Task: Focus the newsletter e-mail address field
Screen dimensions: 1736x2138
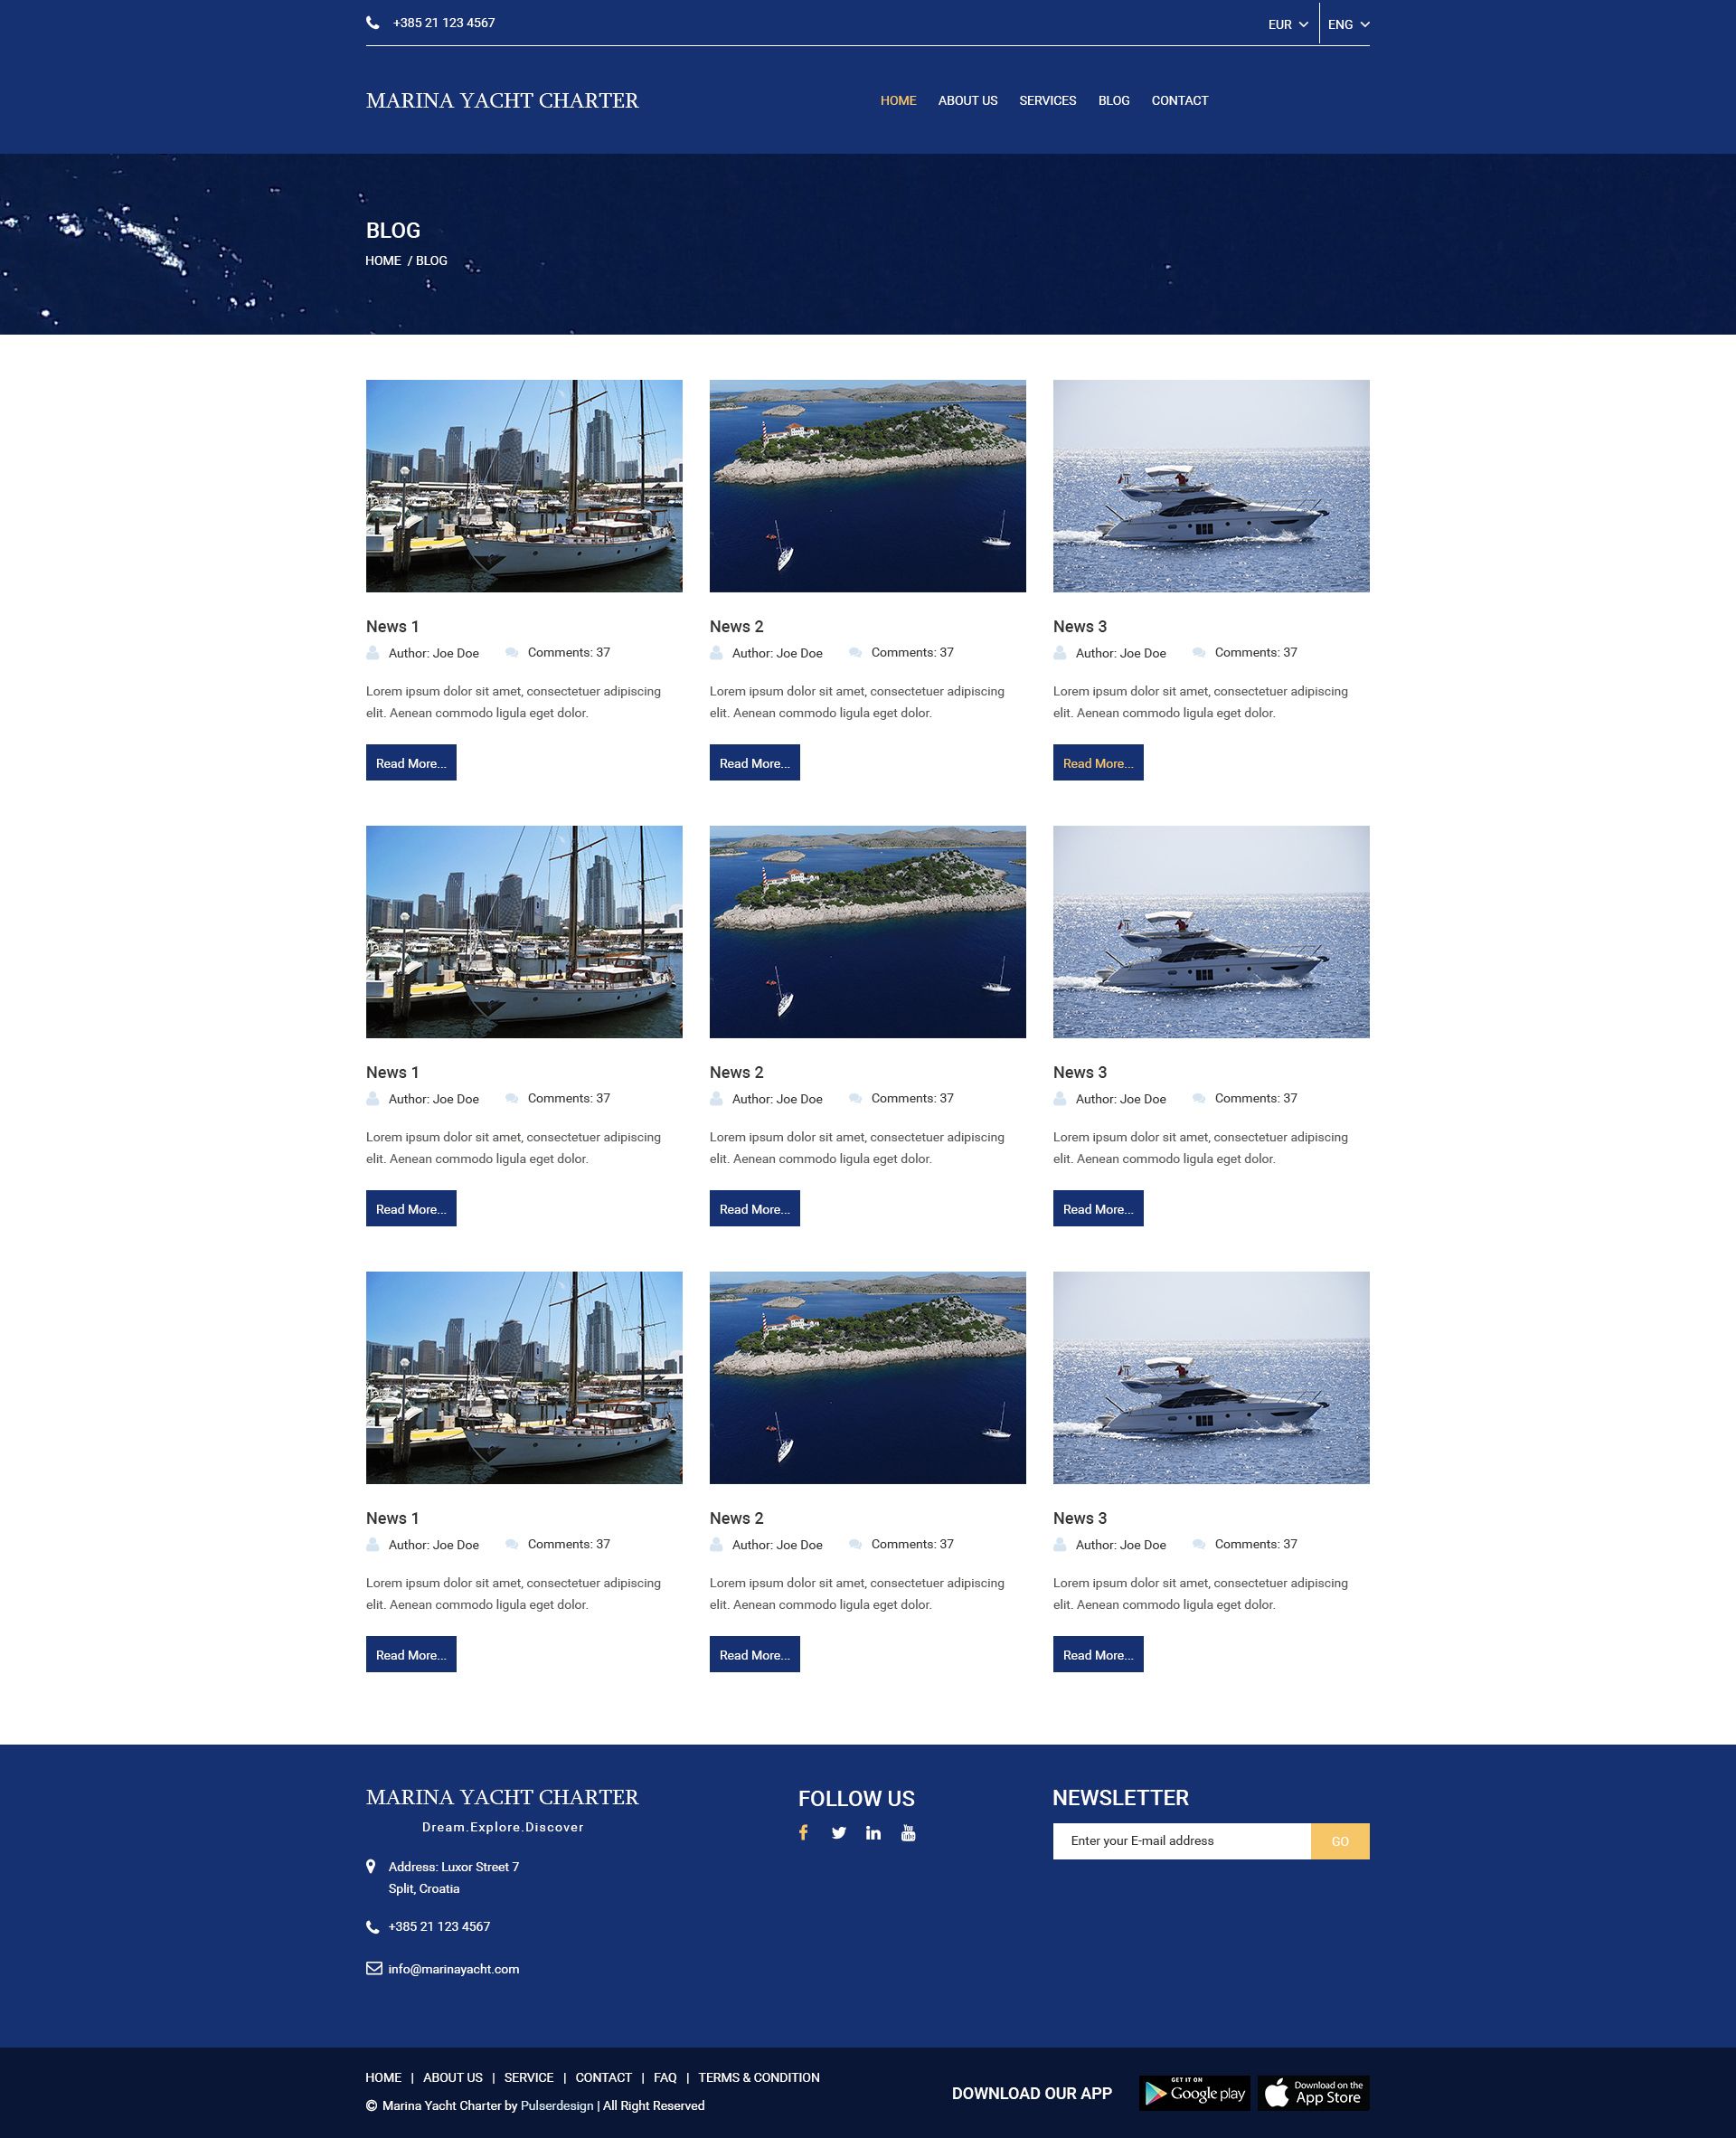Action: click(1180, 1841)
